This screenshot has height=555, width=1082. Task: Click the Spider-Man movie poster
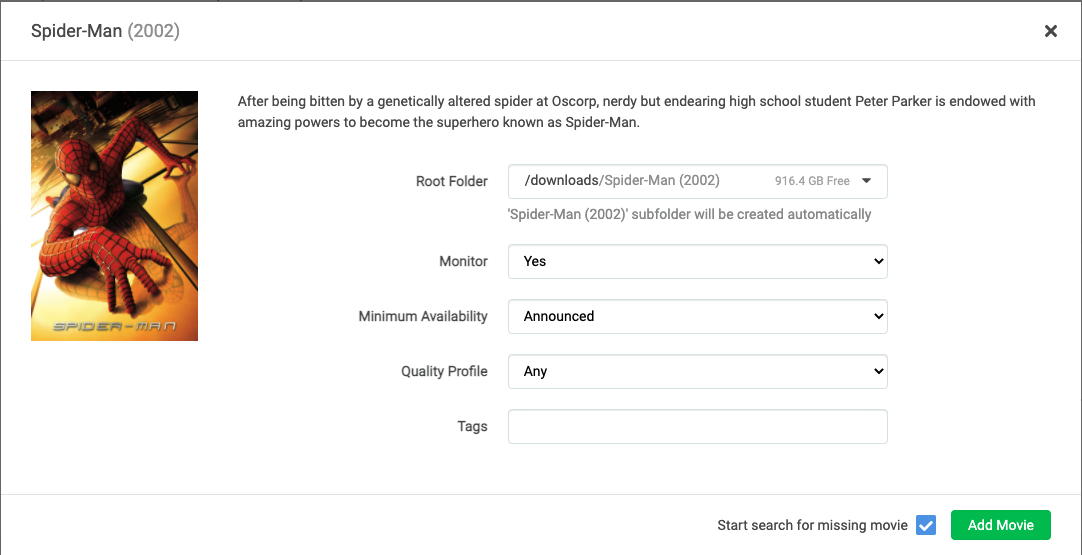click(x=115, y=216)
